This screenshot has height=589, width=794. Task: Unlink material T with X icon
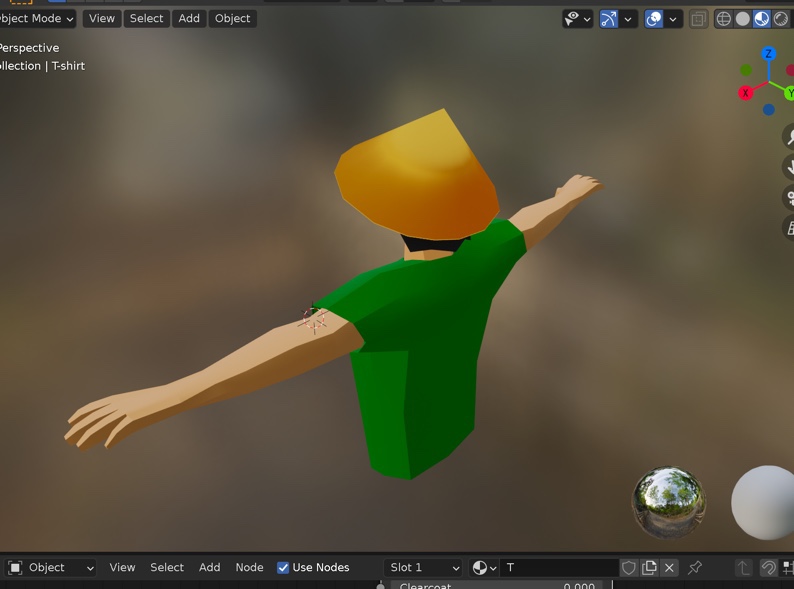pos(670,568)
